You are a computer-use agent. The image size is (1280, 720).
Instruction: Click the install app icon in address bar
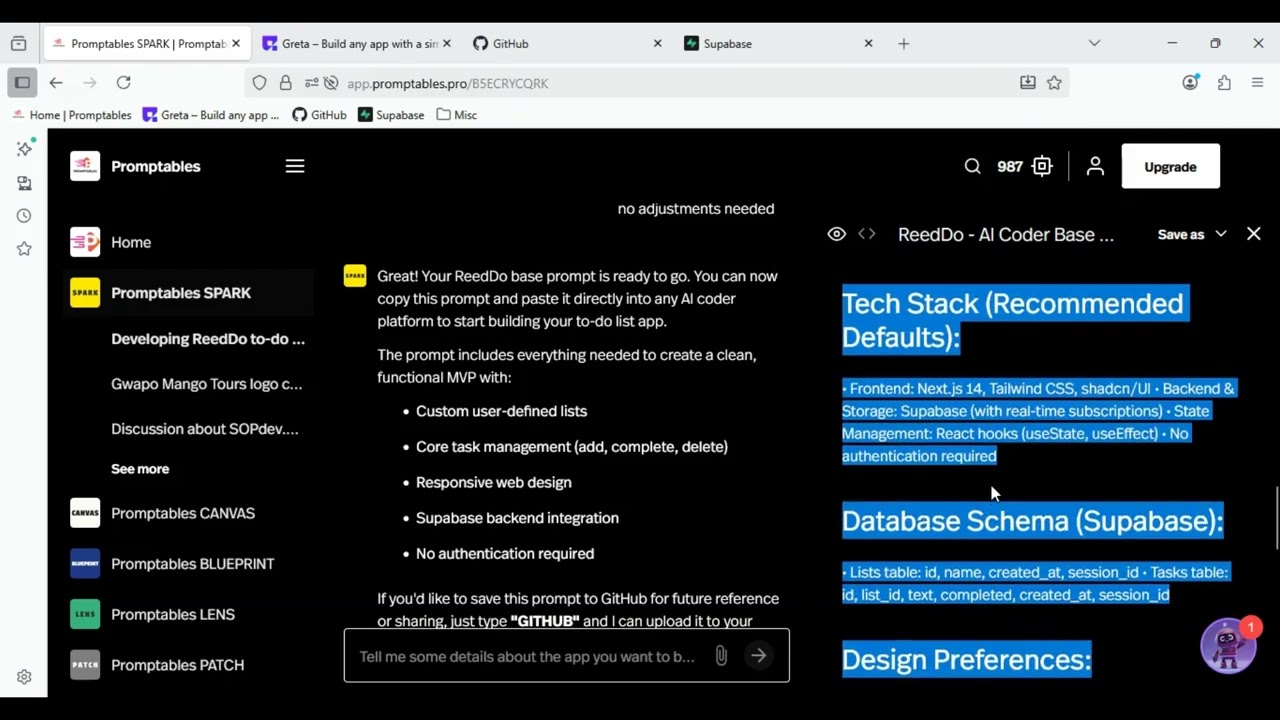click(x=1027, y=83)
